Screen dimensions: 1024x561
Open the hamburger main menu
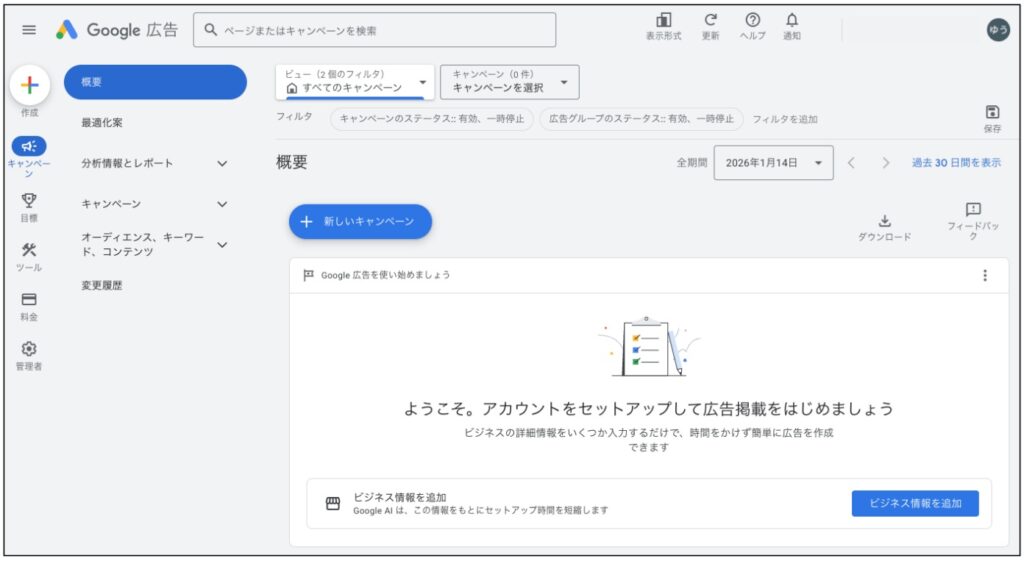coord(29,30)
